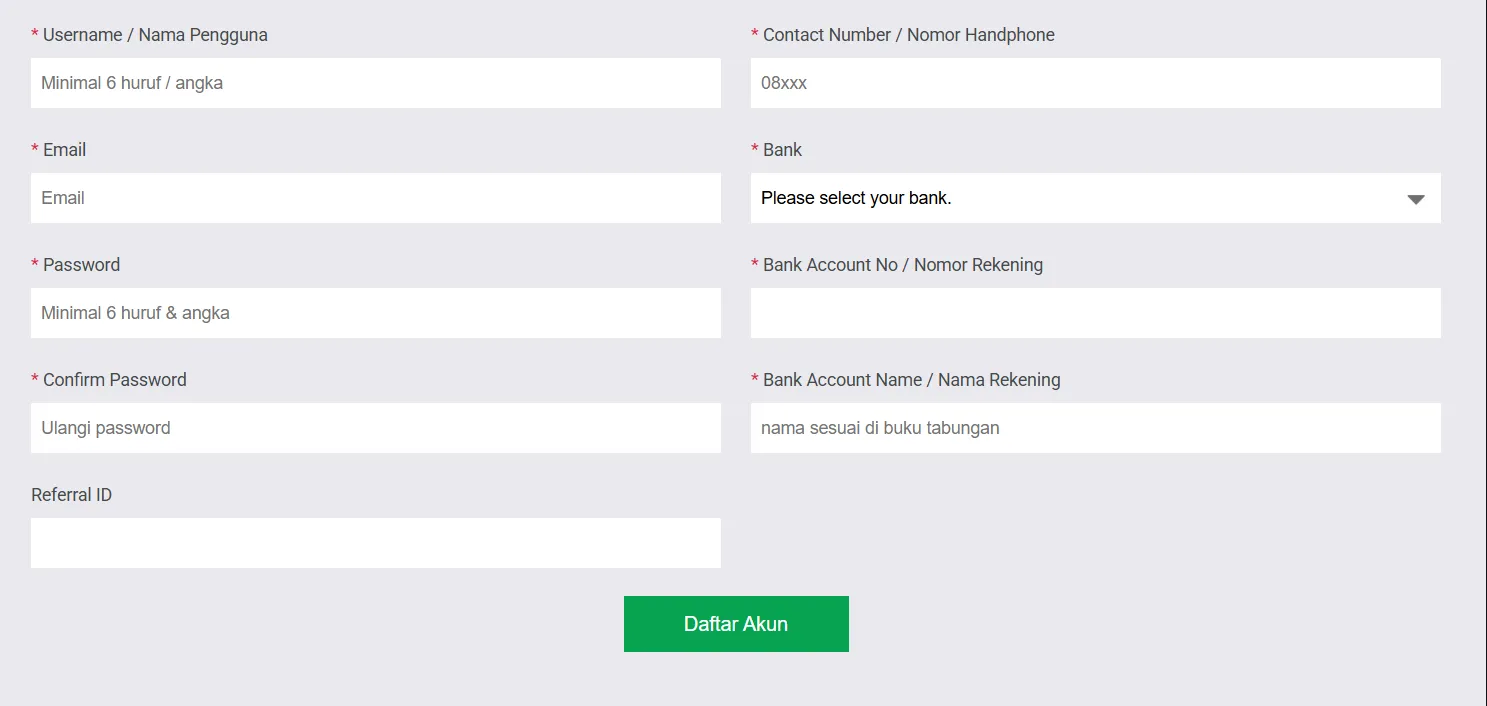1487x706 pixels.
Task: Click the Daftar Akun button
Action: (736, 623)
